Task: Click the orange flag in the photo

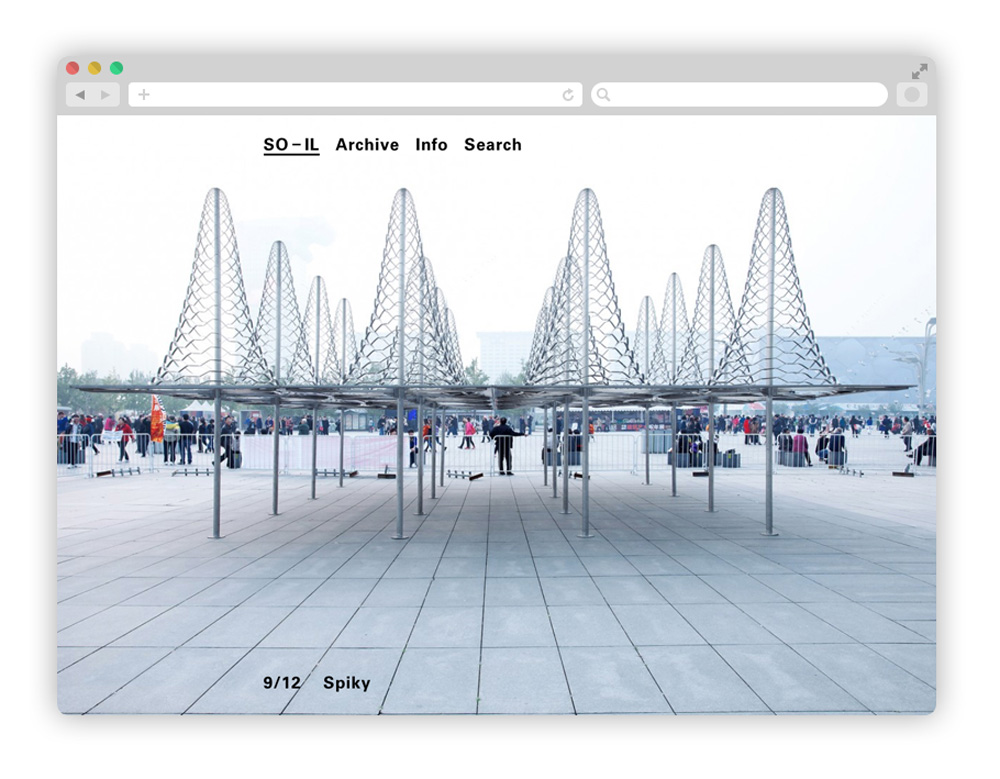Action: point(157,417)
